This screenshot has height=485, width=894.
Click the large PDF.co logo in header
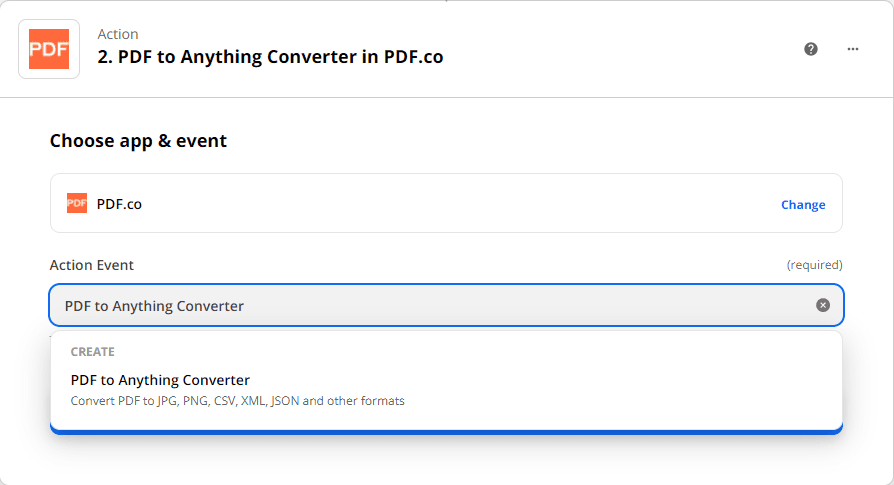[49, 48]
